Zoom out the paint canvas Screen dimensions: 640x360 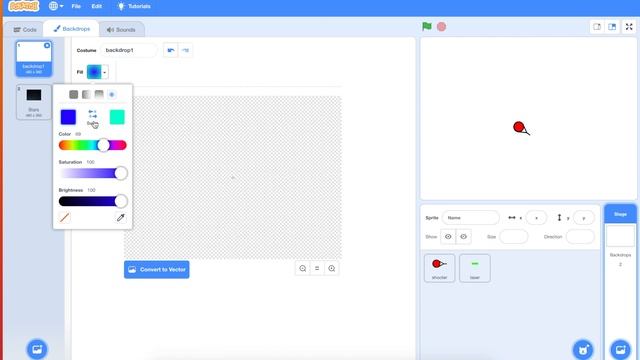[302, 269]
